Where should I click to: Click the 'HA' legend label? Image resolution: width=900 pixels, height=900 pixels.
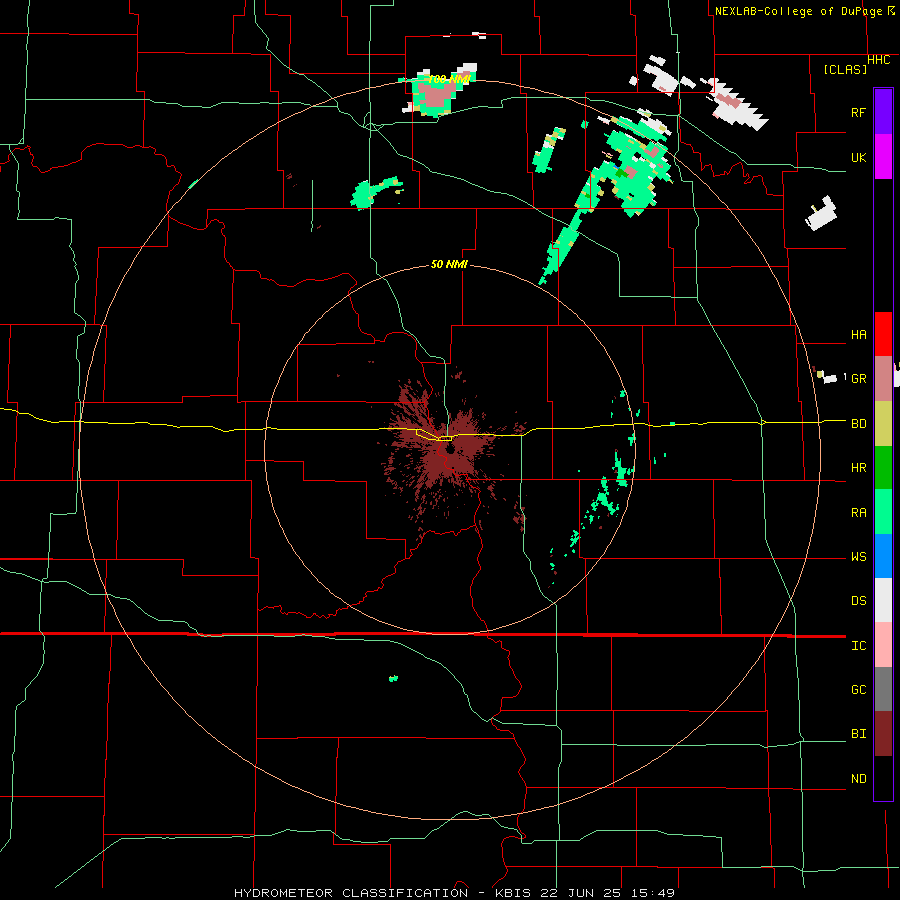858,335
